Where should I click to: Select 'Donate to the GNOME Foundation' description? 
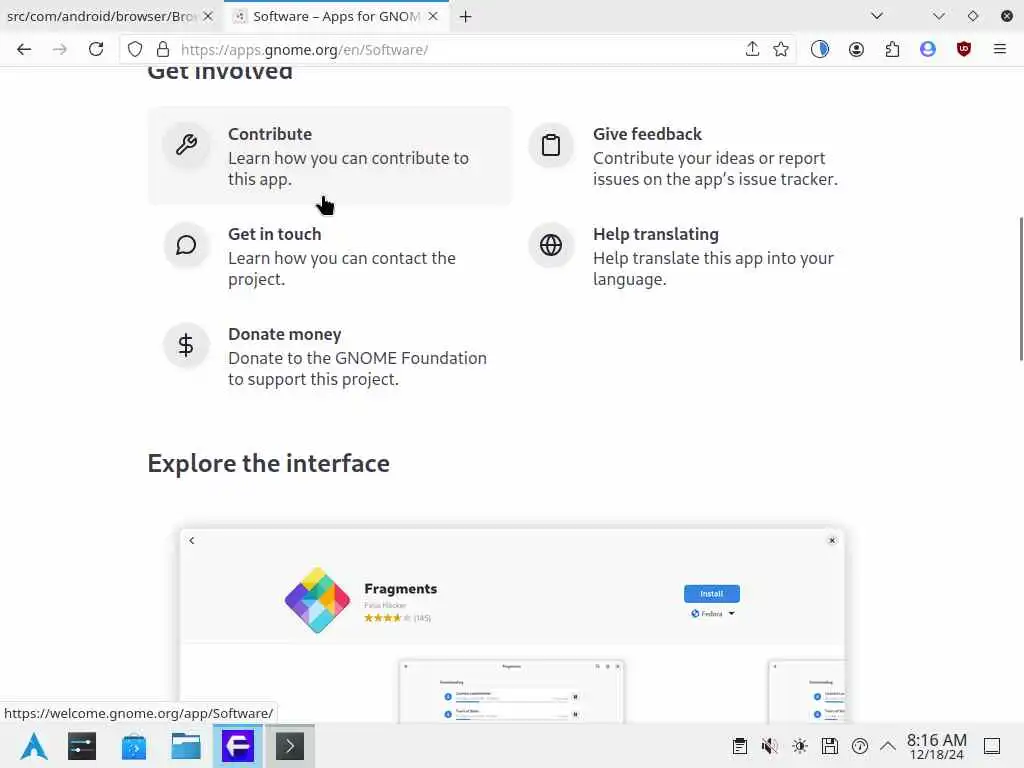tap(357, 368)
